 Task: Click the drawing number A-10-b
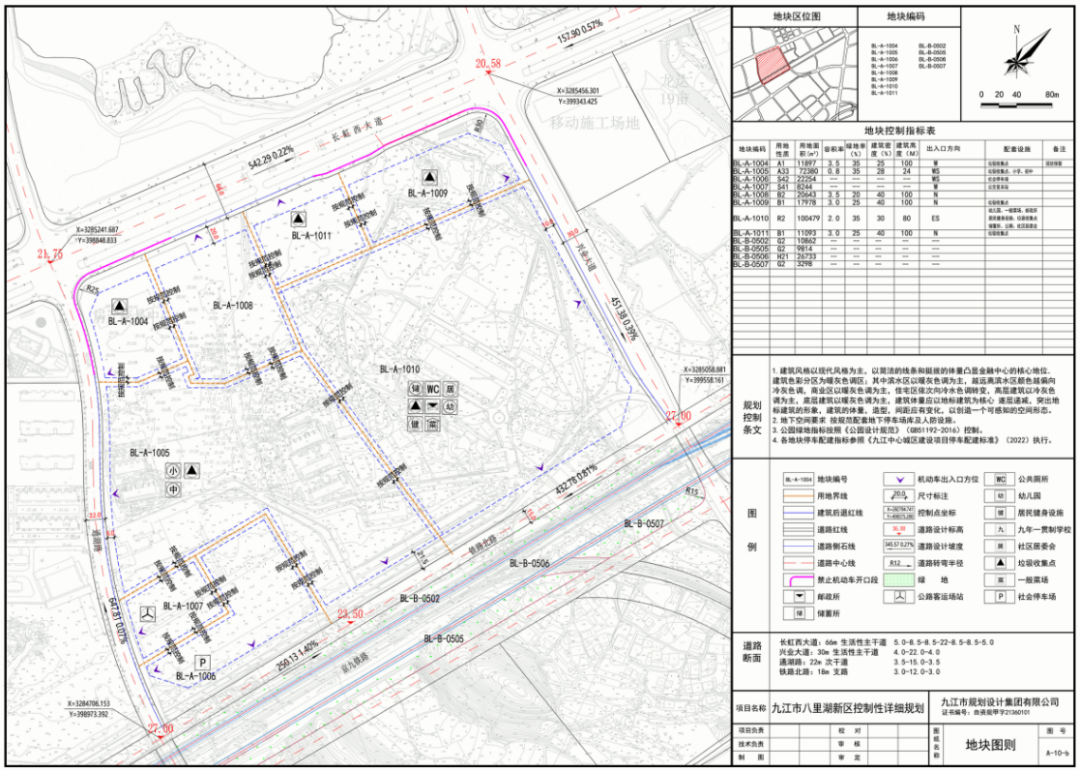point(1059,754)
